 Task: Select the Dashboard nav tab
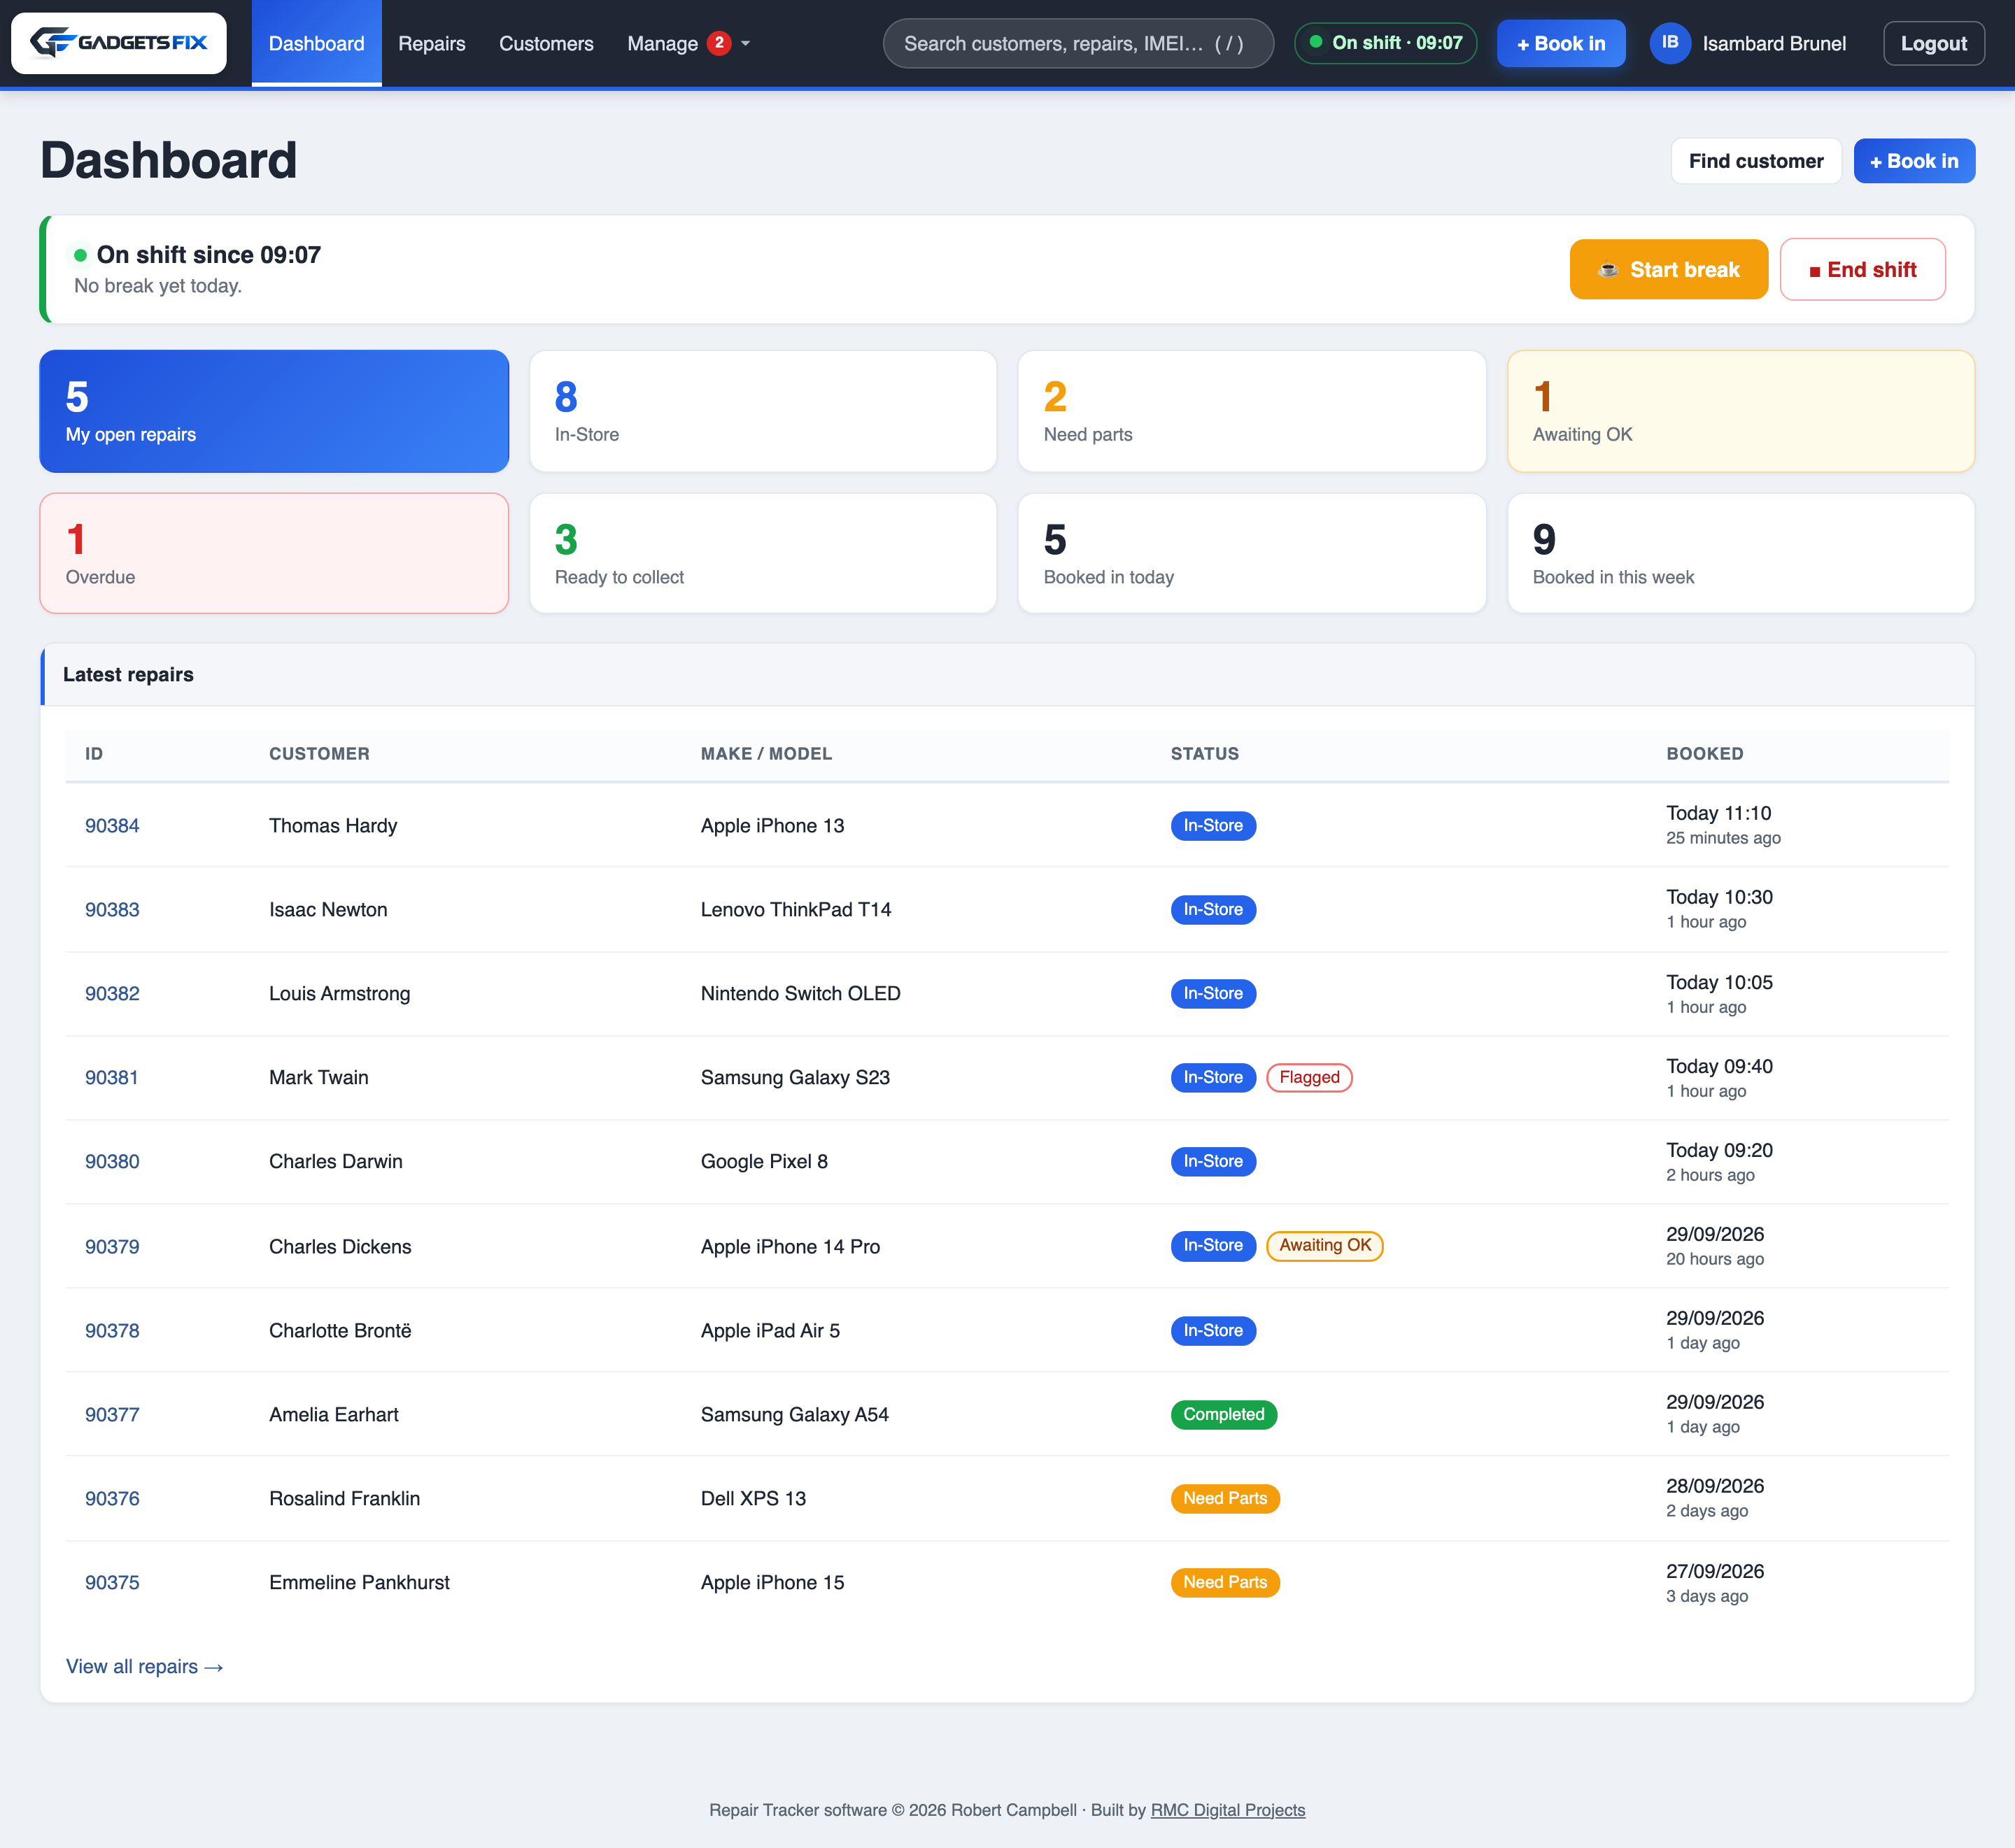316,43
